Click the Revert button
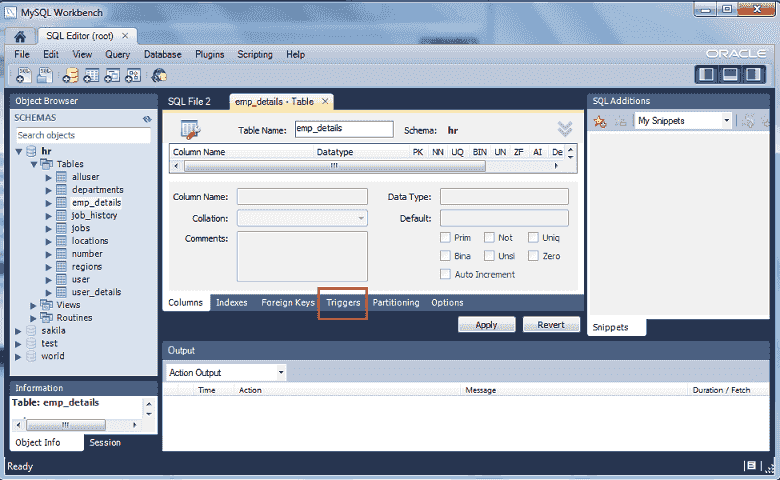Screen dimensions: 780x480 (x=551, y=325)
